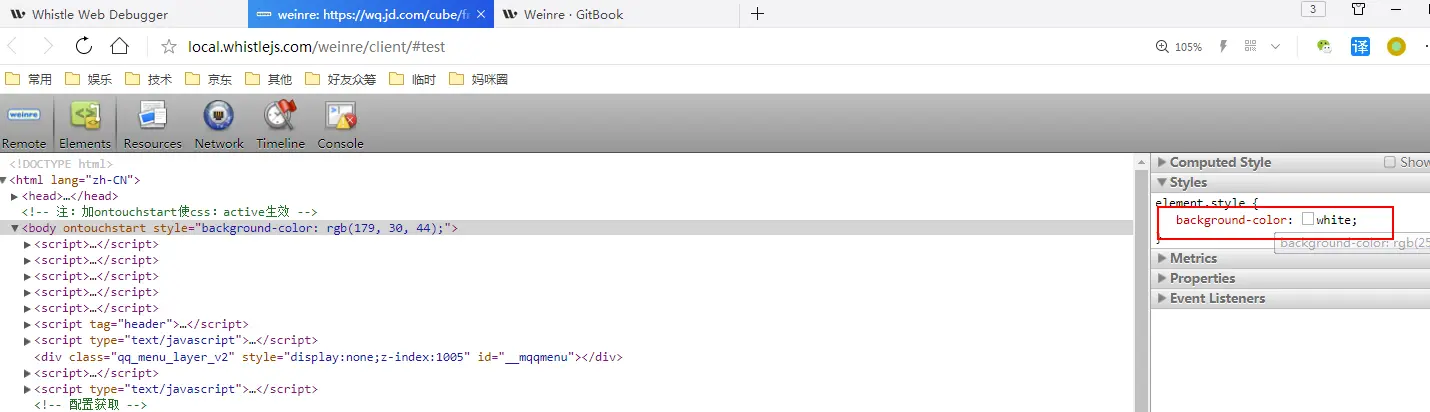Select the 配置获取 comment line
This screenshot has height=412, width=1430.
91,404
